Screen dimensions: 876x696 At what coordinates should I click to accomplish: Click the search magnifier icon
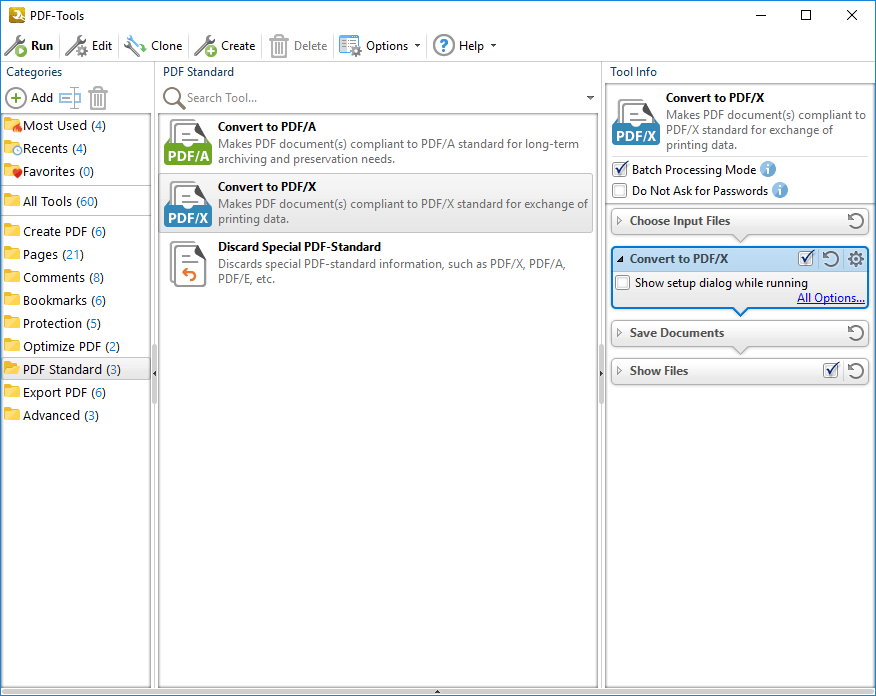pyautogui.click(x=174, y=98)
